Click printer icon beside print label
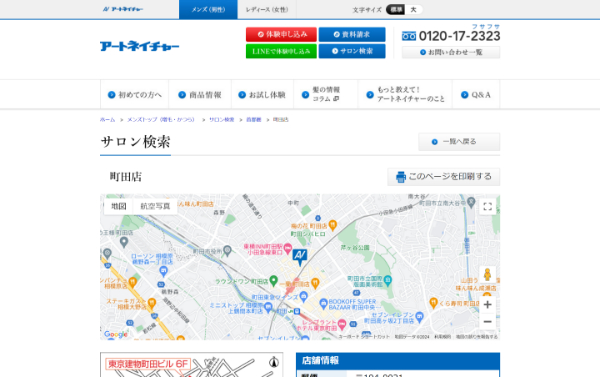Viewport: 600px width, 377px height. [x=401, y=177]
